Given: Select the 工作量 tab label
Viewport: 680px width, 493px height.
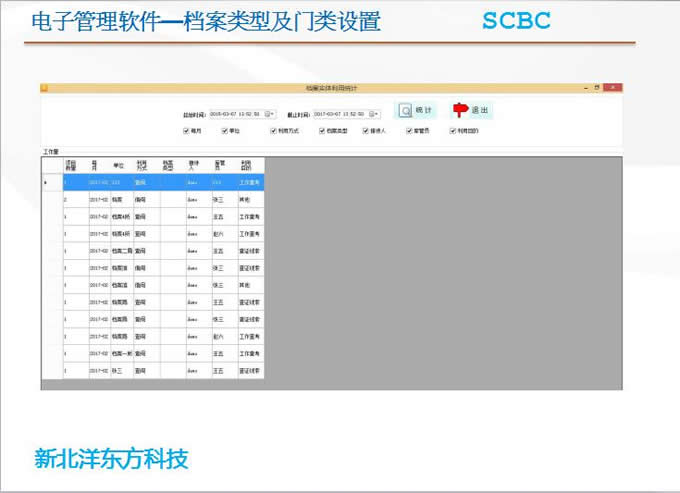Looking at the screenshot, I should pyautogui.click(x=50, y=151).
